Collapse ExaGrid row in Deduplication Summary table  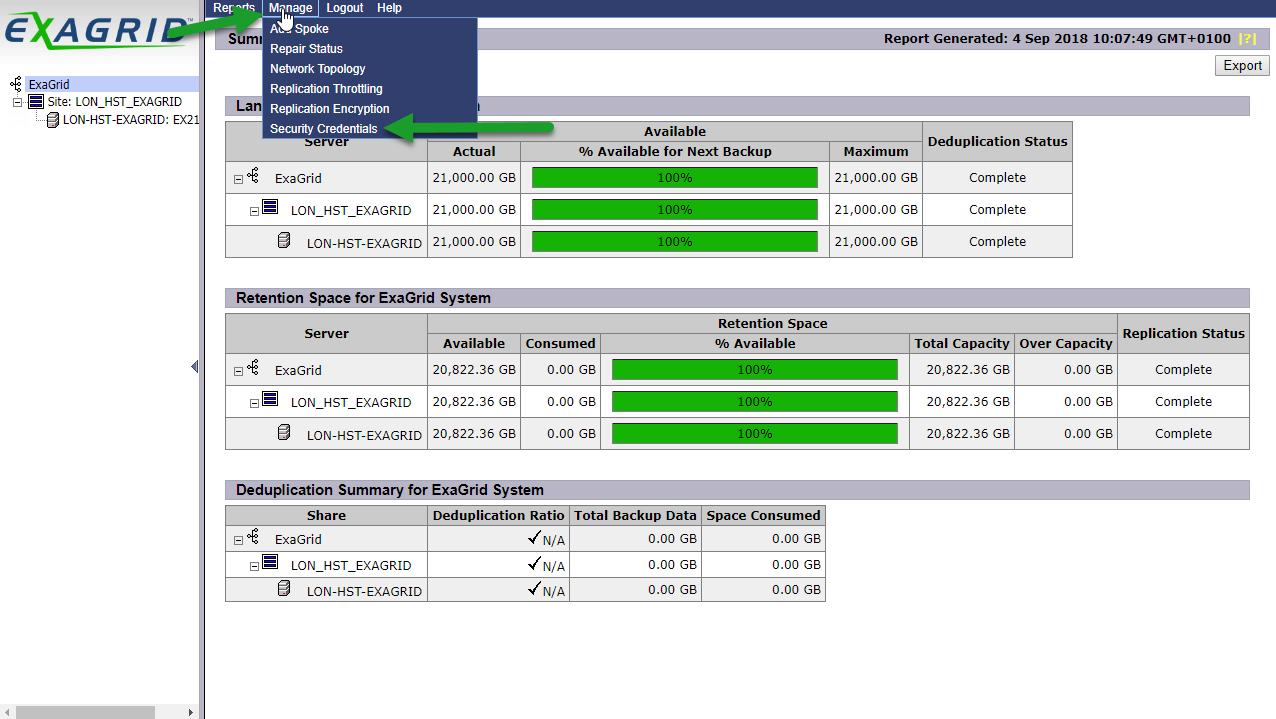point(238,540)
